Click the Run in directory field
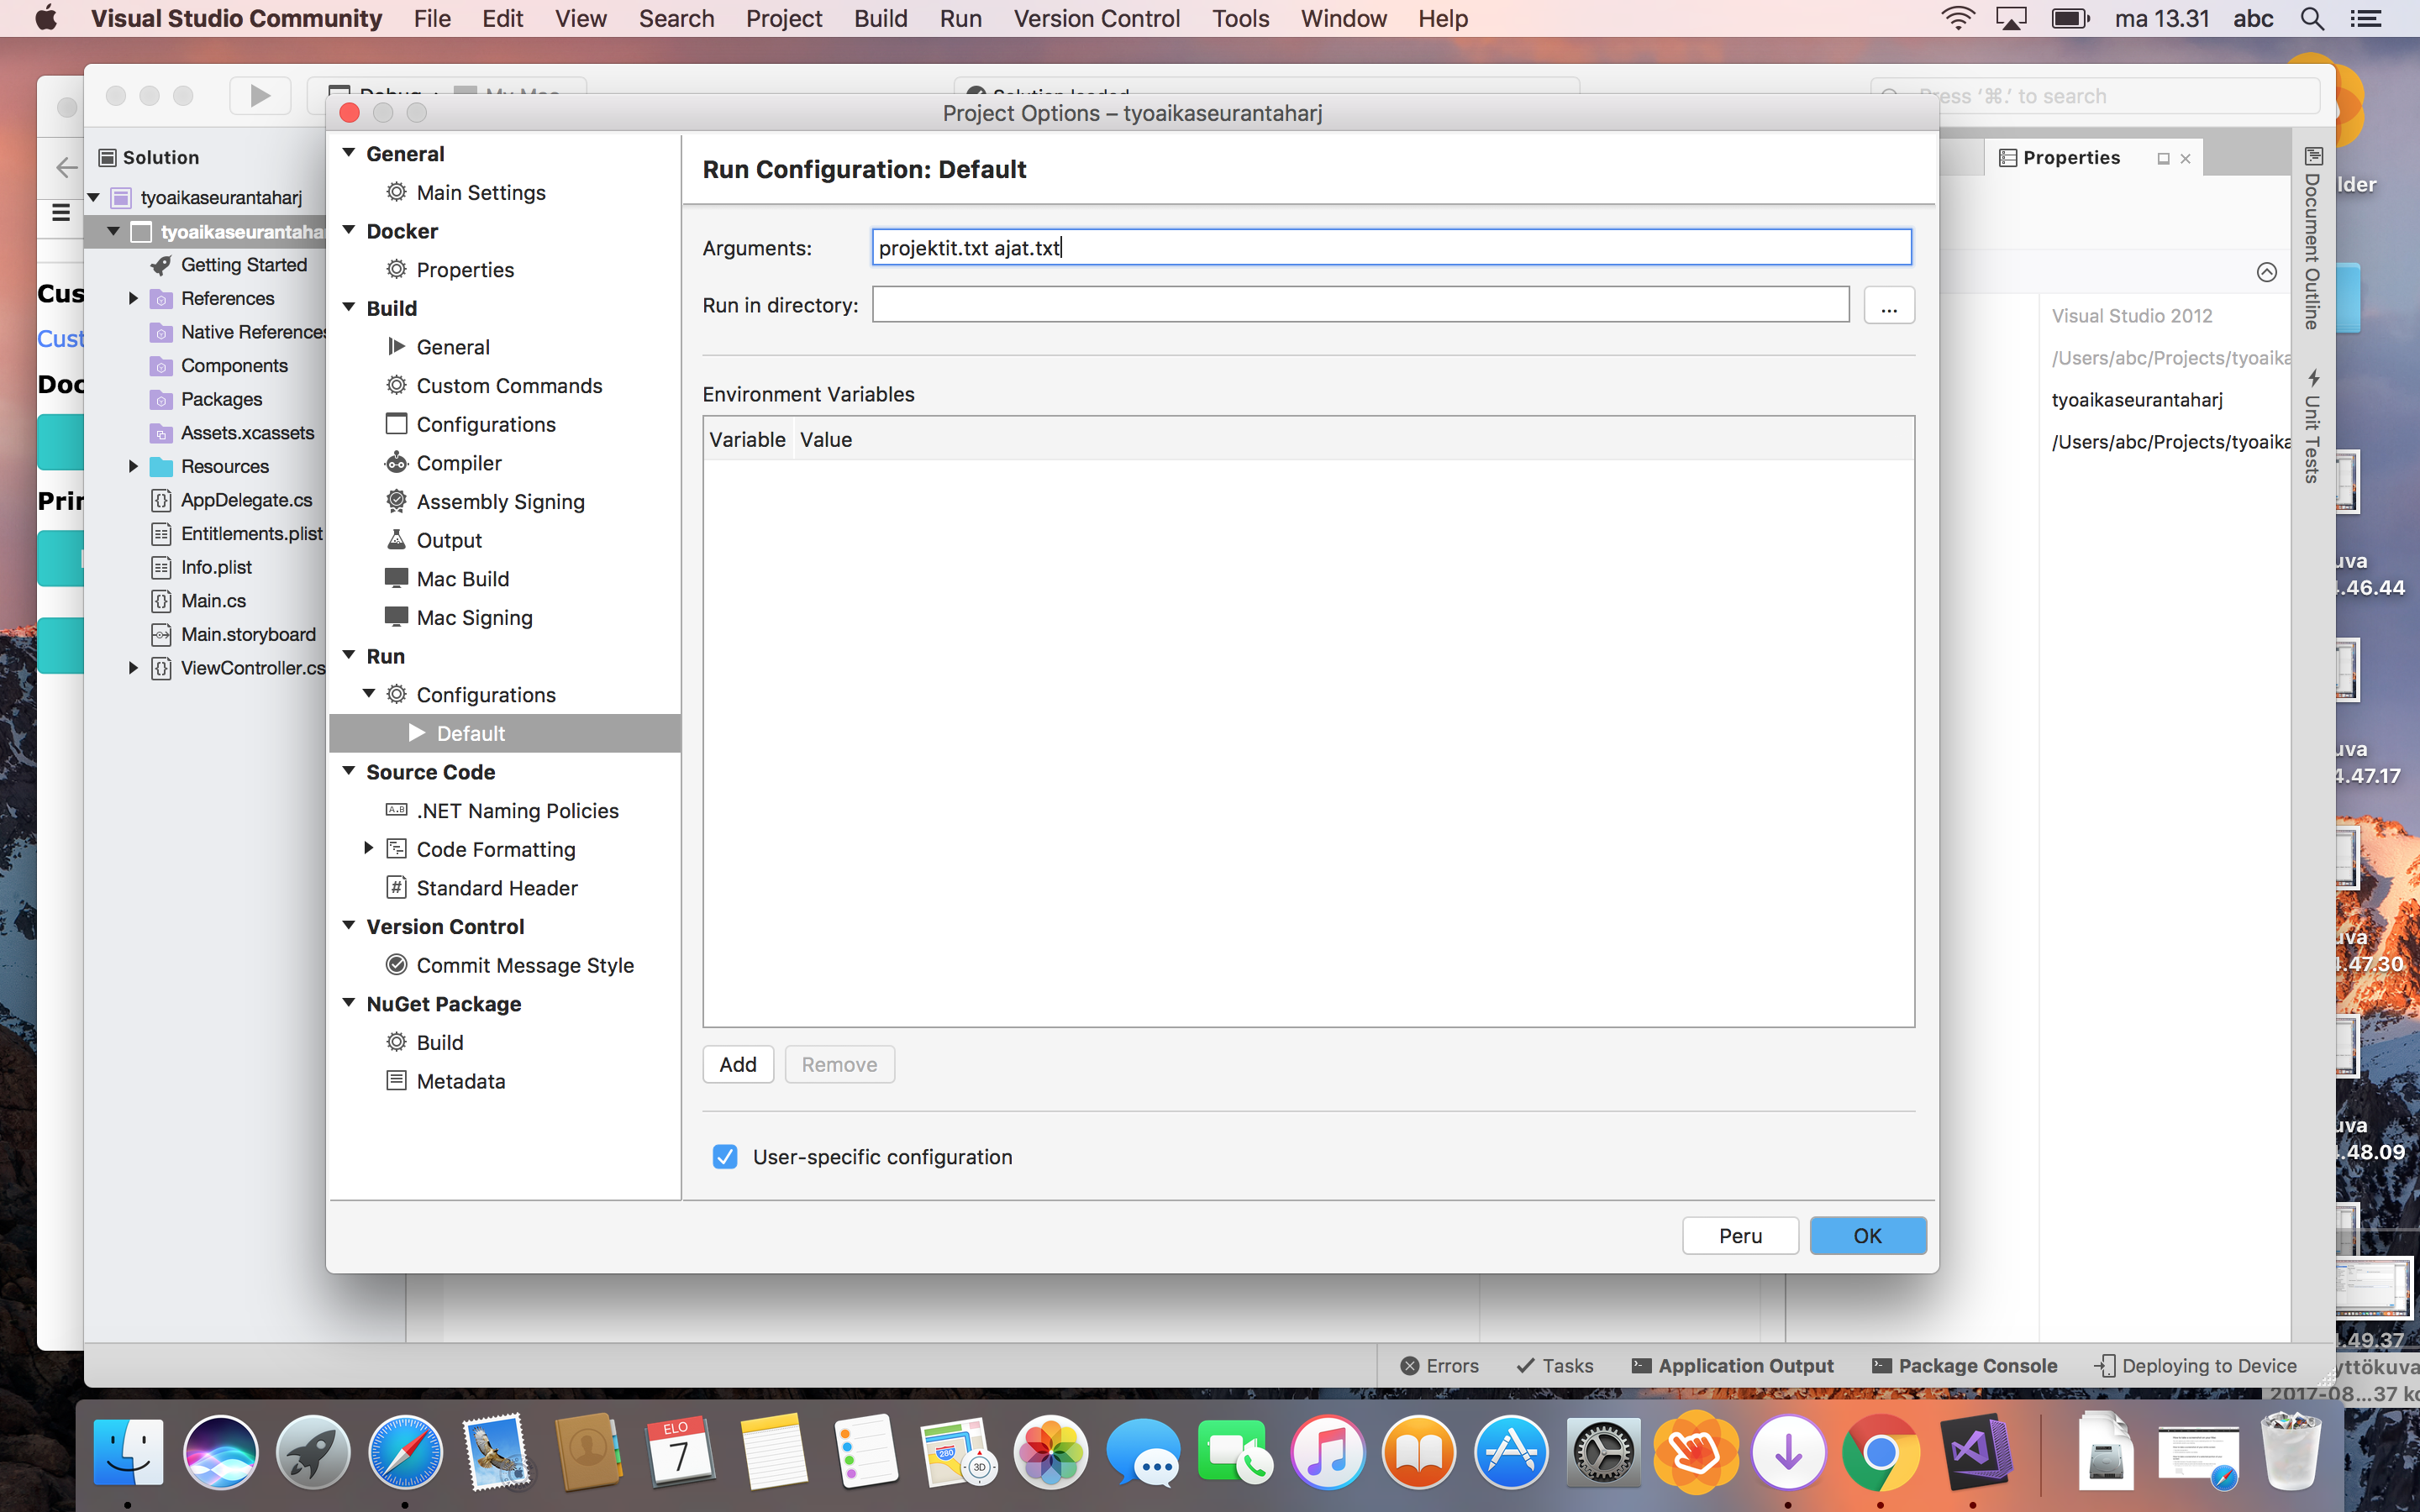2420x1512 pixels. tap(1360, 305)
